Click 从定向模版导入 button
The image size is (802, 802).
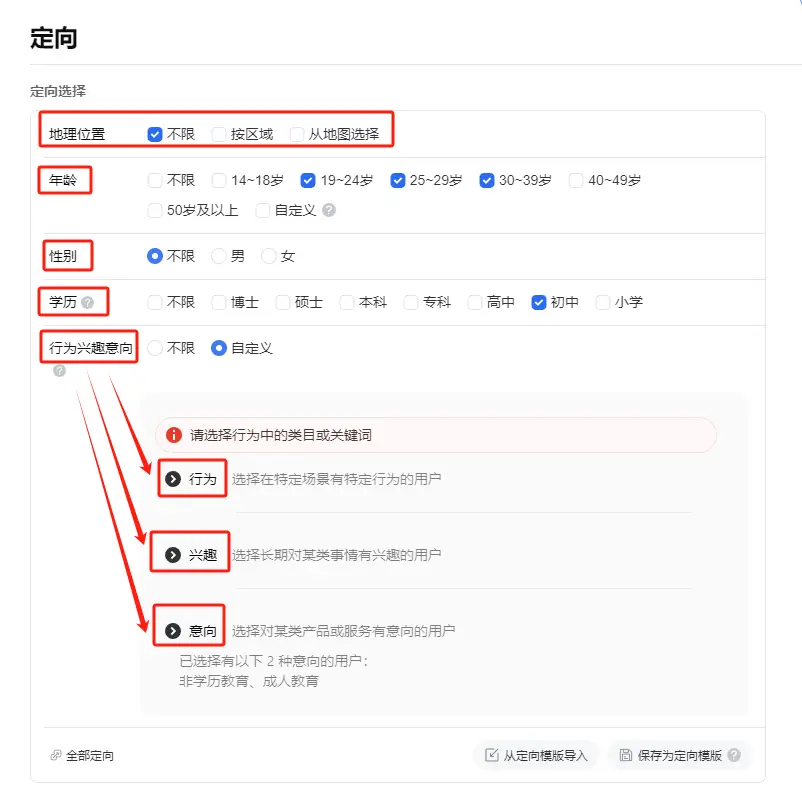point(536,755)
